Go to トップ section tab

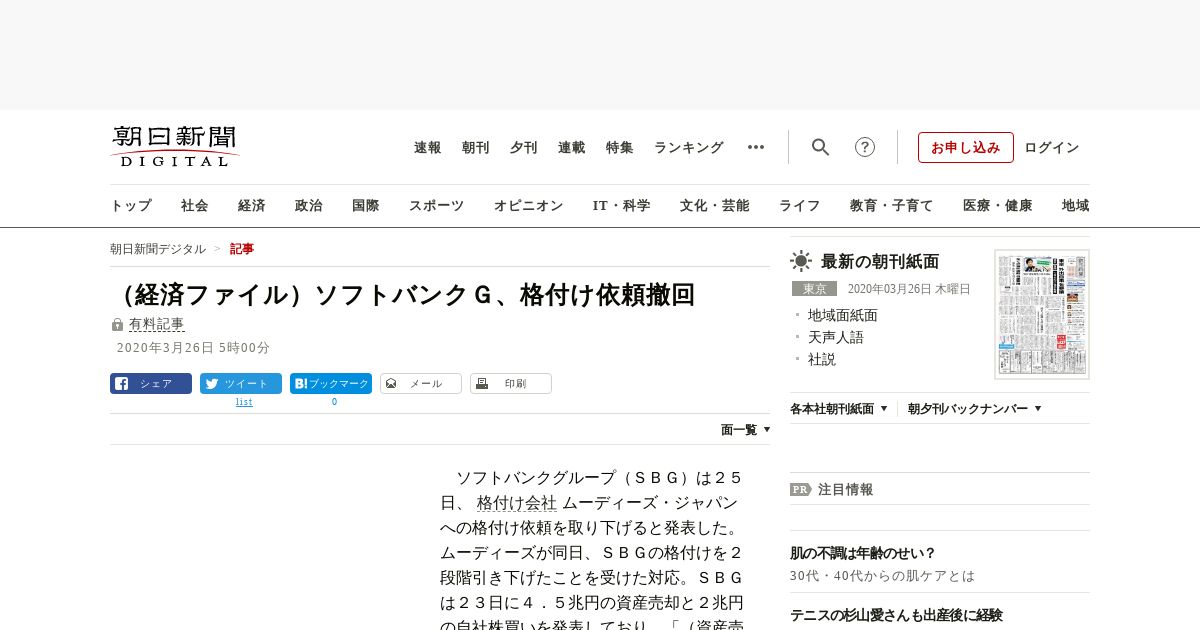[131, 205]
